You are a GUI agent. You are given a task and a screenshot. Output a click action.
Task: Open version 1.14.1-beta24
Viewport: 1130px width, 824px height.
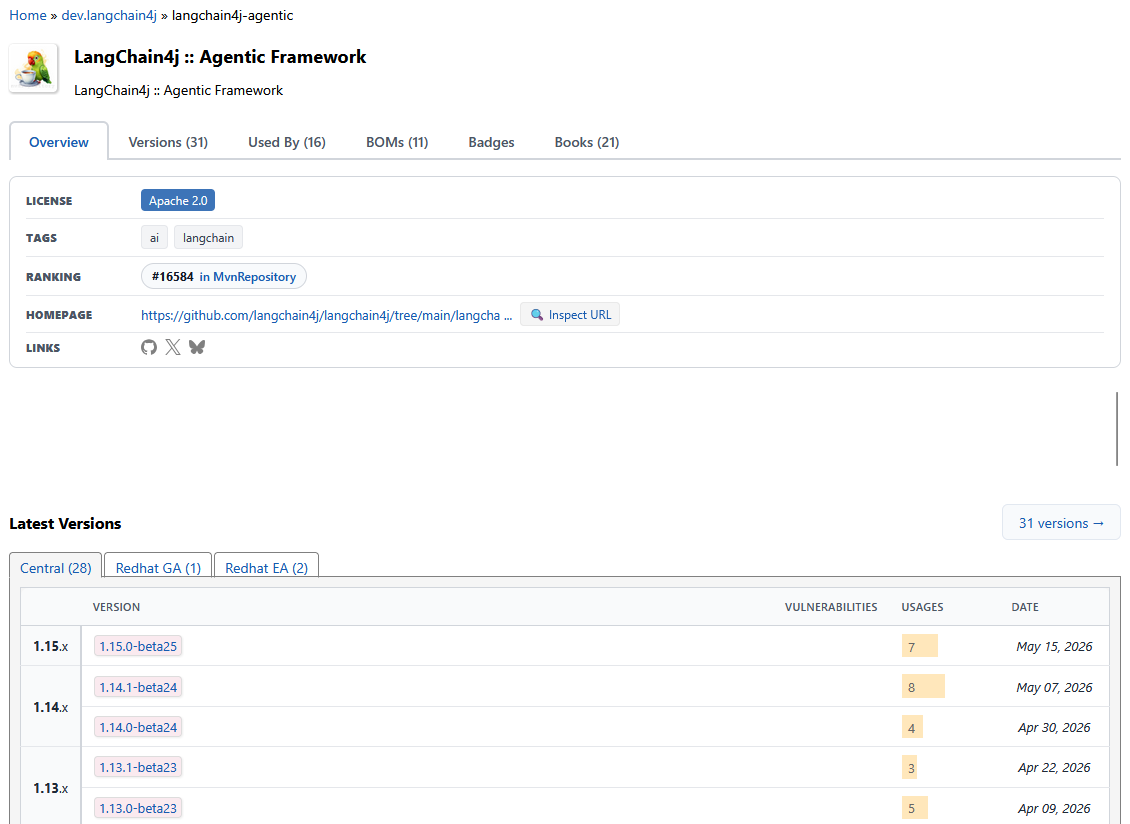(x=138, y=687)
